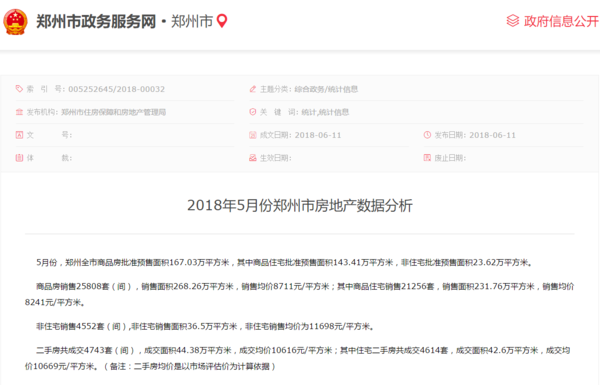Click the icon beside 关键词
Image resolution: width=600 pixels, height=385 pixels.
click(253, 112)
